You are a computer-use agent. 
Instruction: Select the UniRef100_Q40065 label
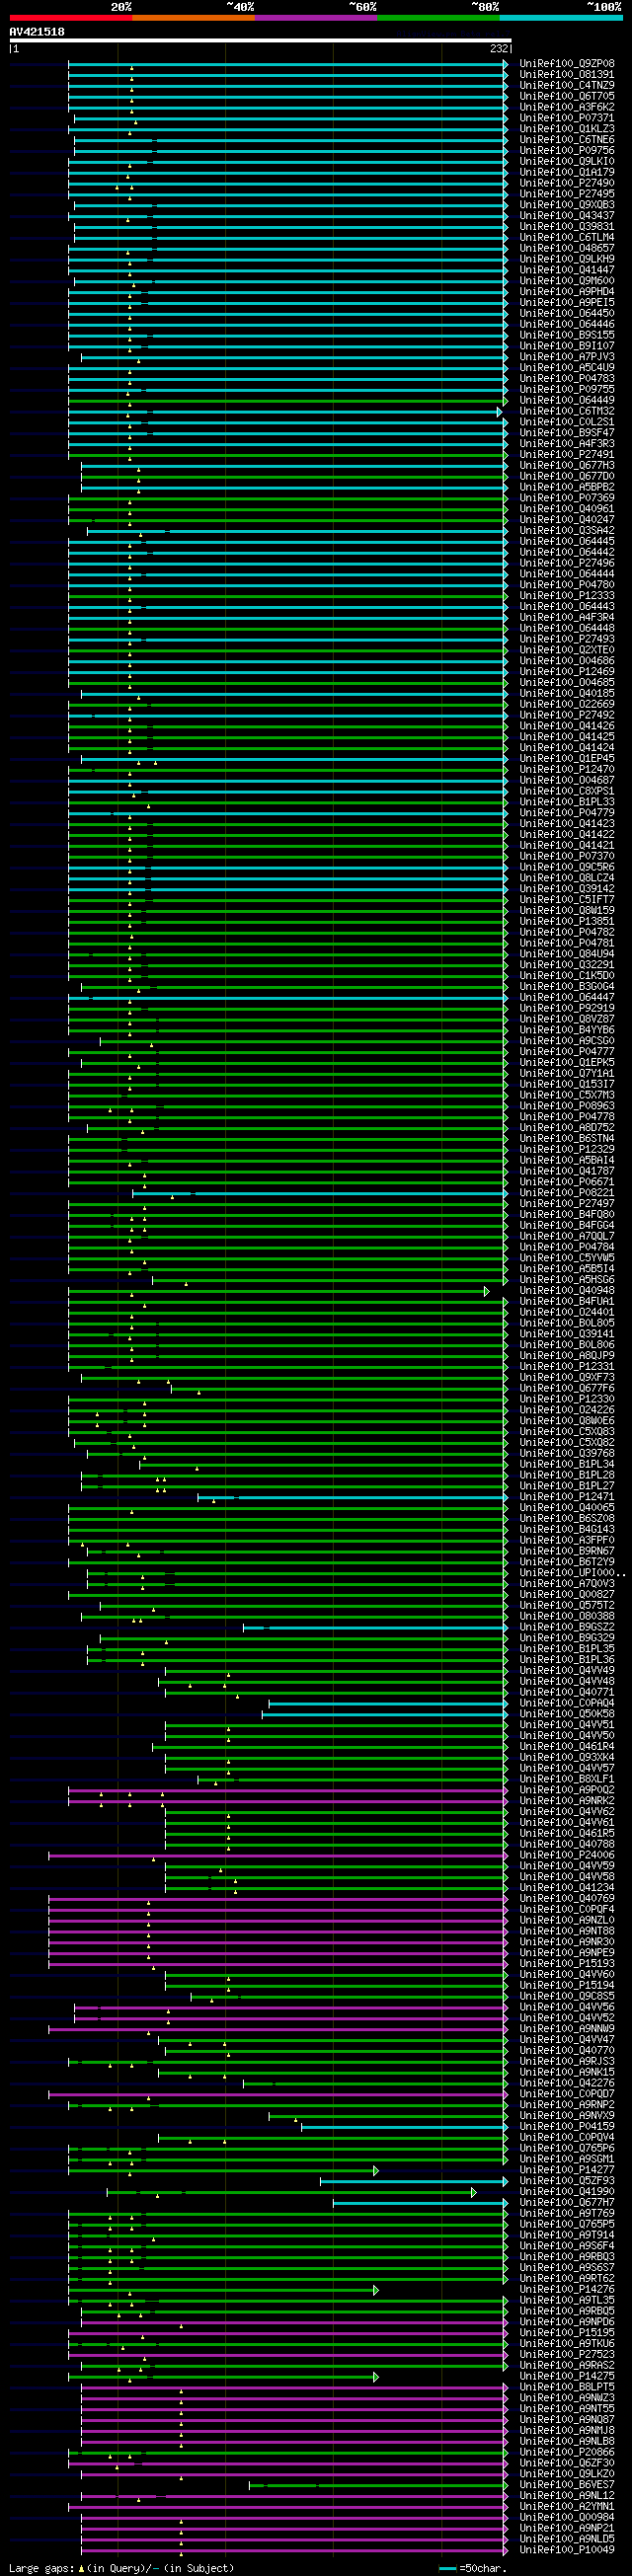[x=567, y=1508]
